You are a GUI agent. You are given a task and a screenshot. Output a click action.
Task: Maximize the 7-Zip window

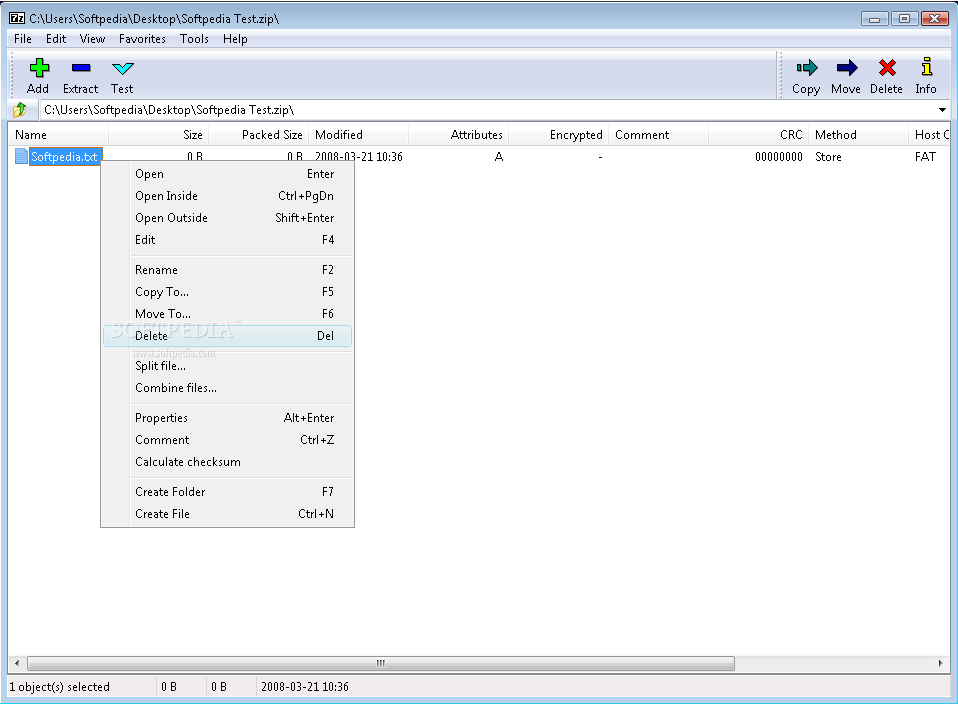(904, 19)
